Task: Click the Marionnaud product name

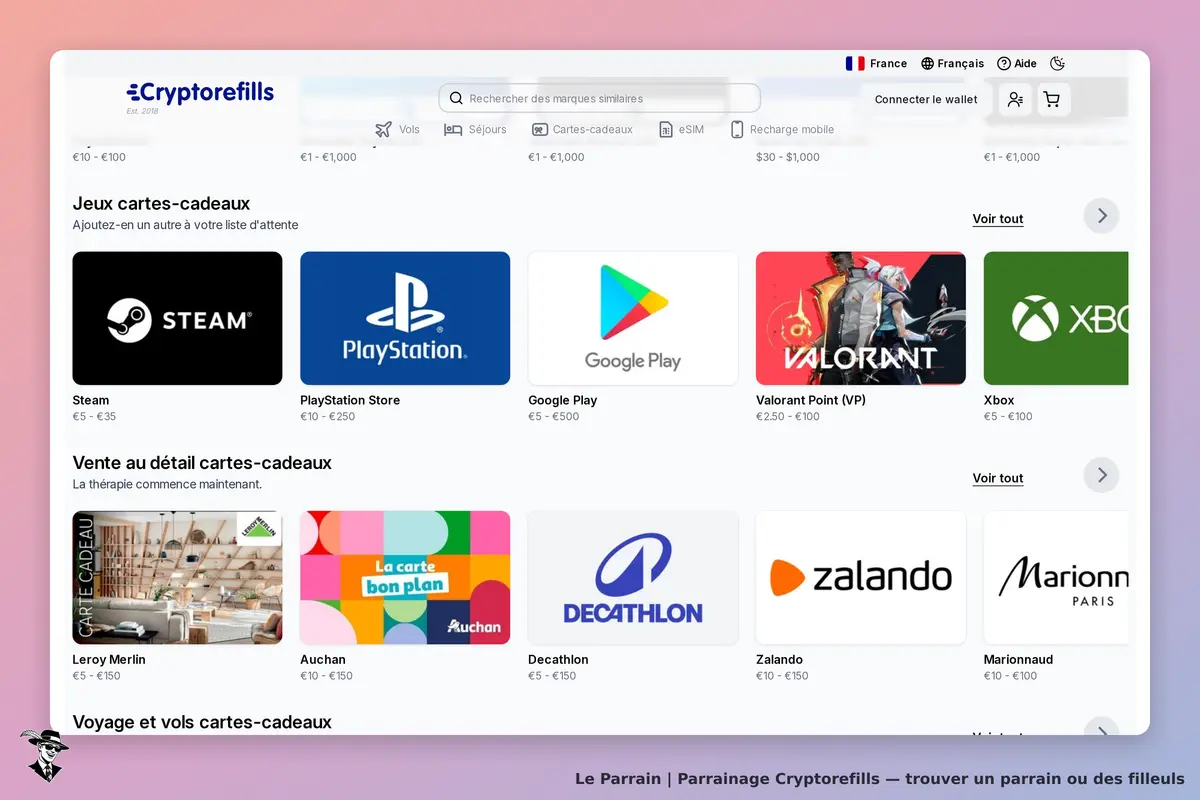Action: pyautogui.click(x=1019, y=659)
